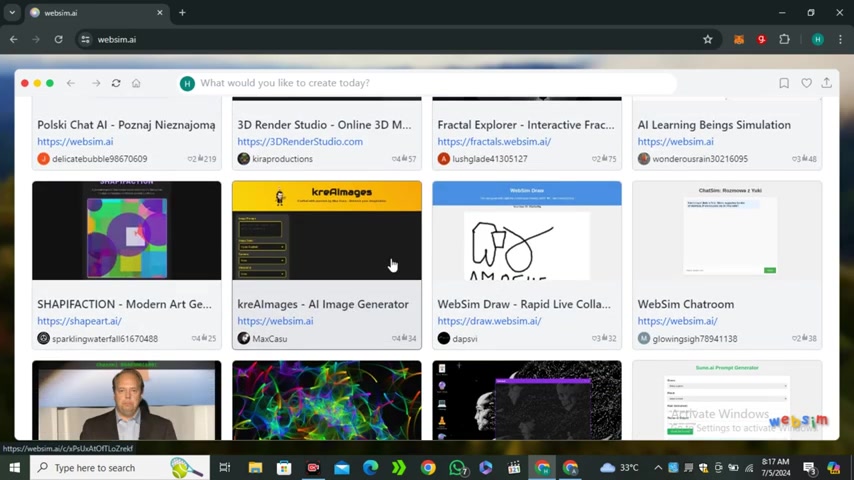The width and height of the screenshot is (854, 480).
Task: Open the https://3DRenderStudio.com link
Action: (300, 142)
